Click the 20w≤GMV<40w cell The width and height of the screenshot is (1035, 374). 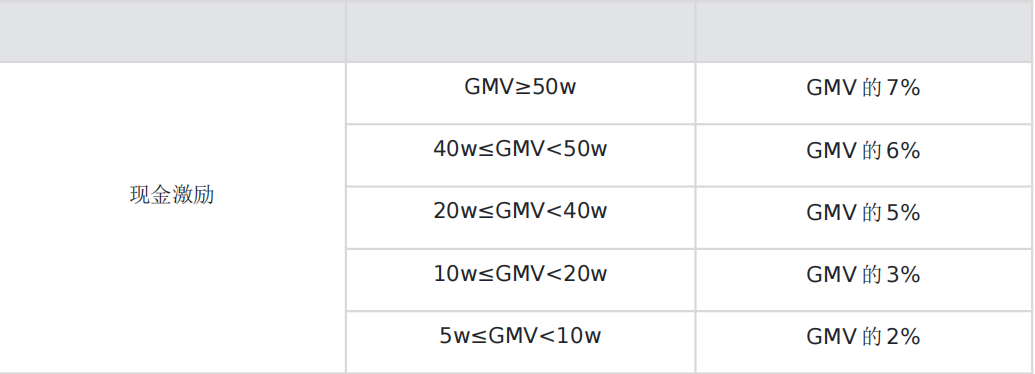[x=520, y=218]
